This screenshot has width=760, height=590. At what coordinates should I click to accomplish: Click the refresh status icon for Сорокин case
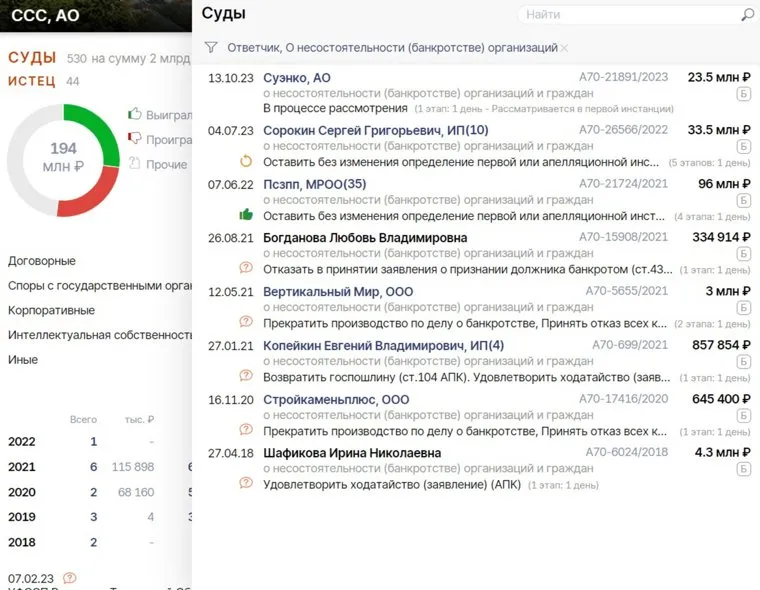pyautogui.click(x=246, y=161)
